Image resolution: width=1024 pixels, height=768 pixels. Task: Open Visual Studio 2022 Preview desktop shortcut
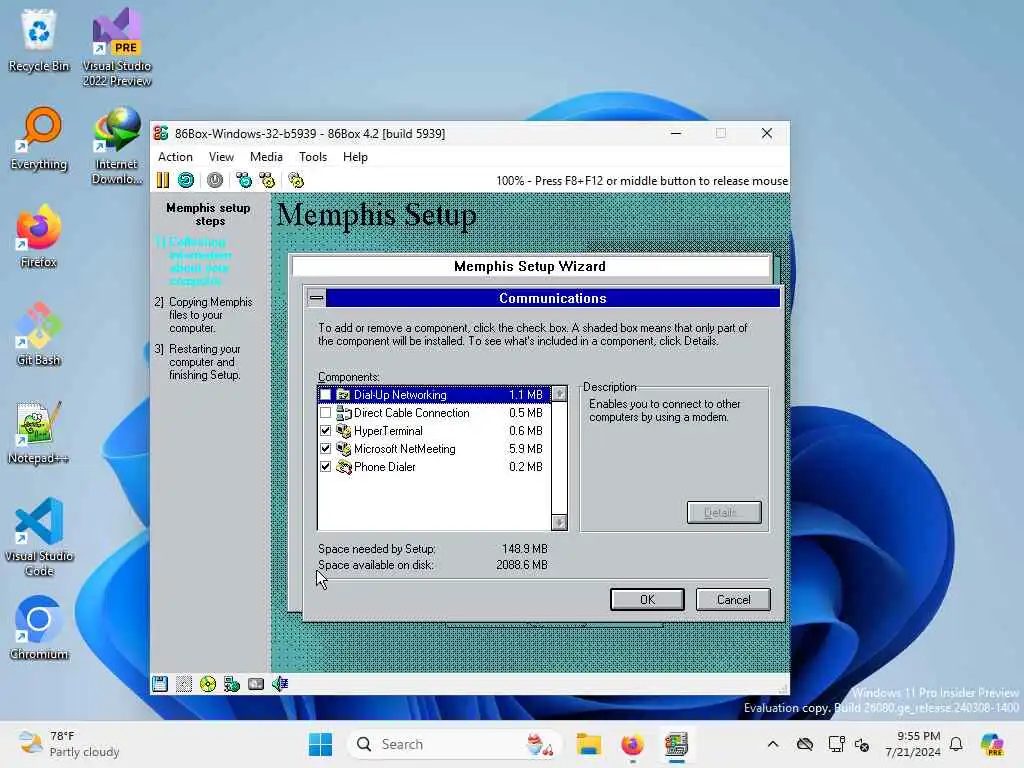pos(117,47)
